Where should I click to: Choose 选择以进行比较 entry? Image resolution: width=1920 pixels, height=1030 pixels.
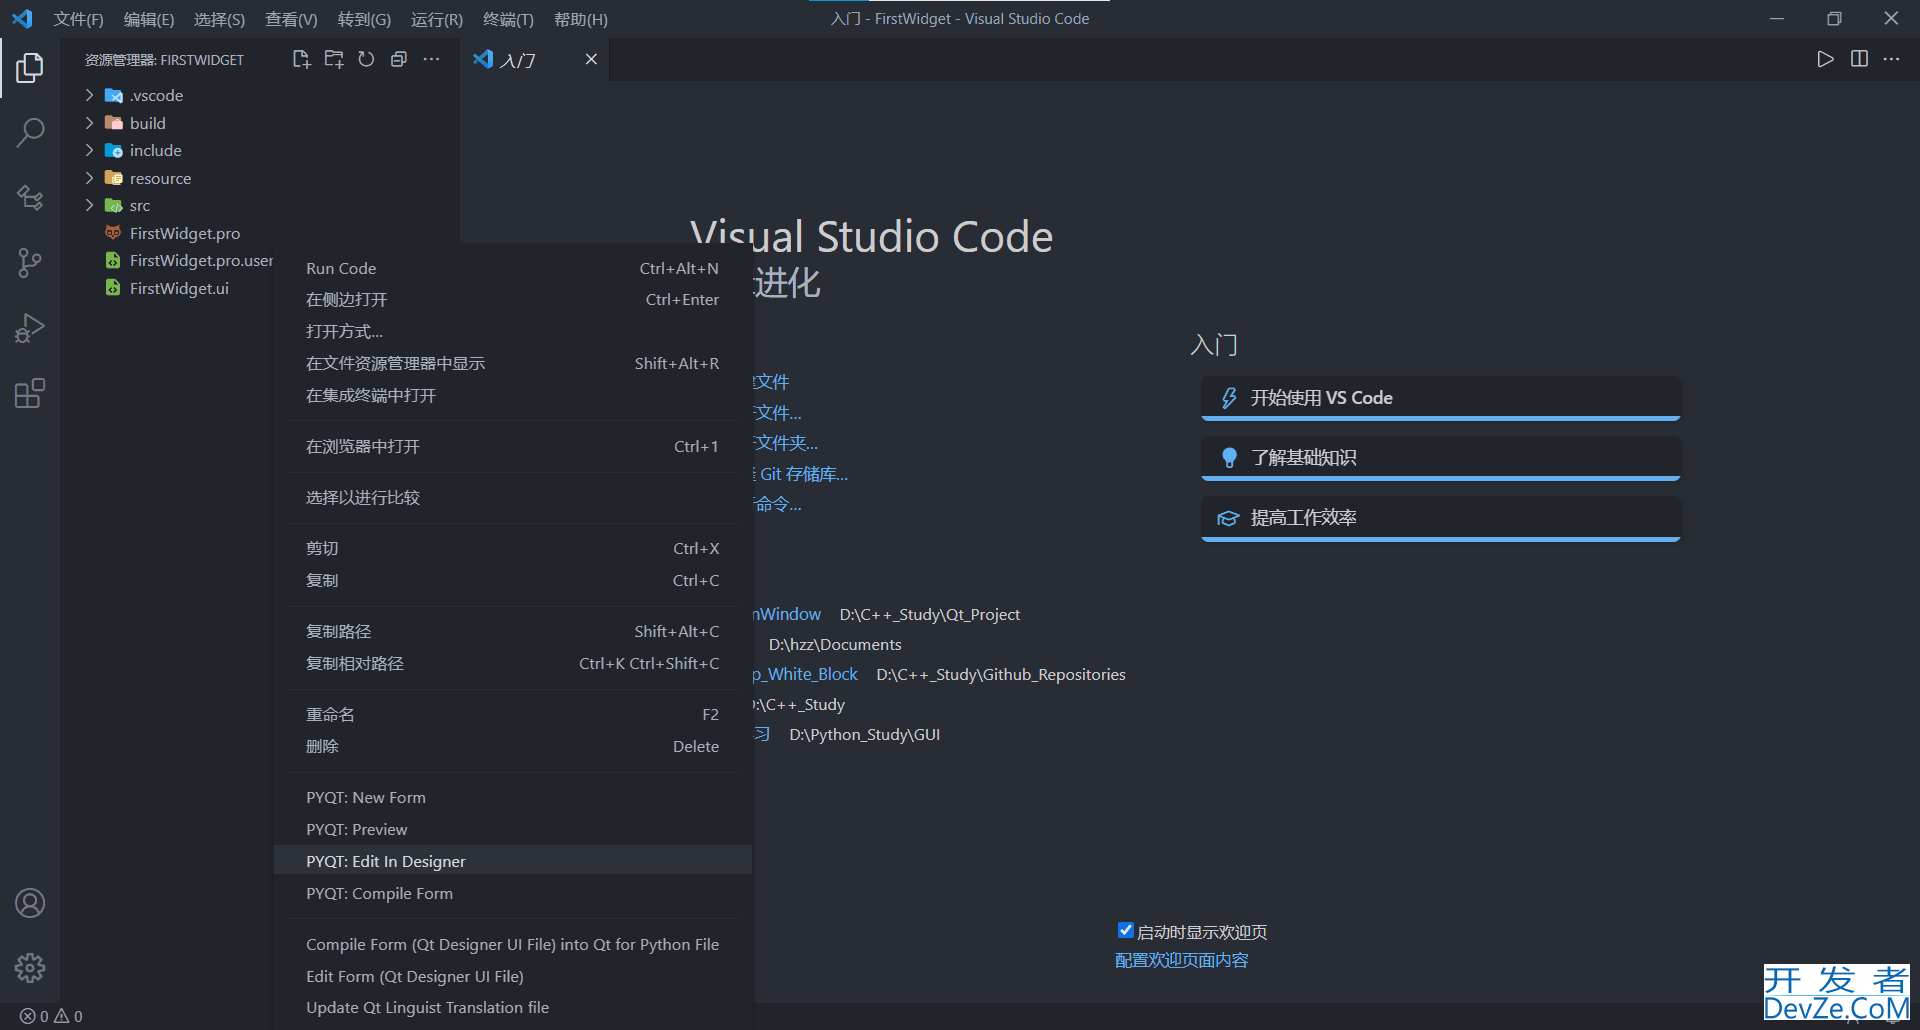[512, 497]
